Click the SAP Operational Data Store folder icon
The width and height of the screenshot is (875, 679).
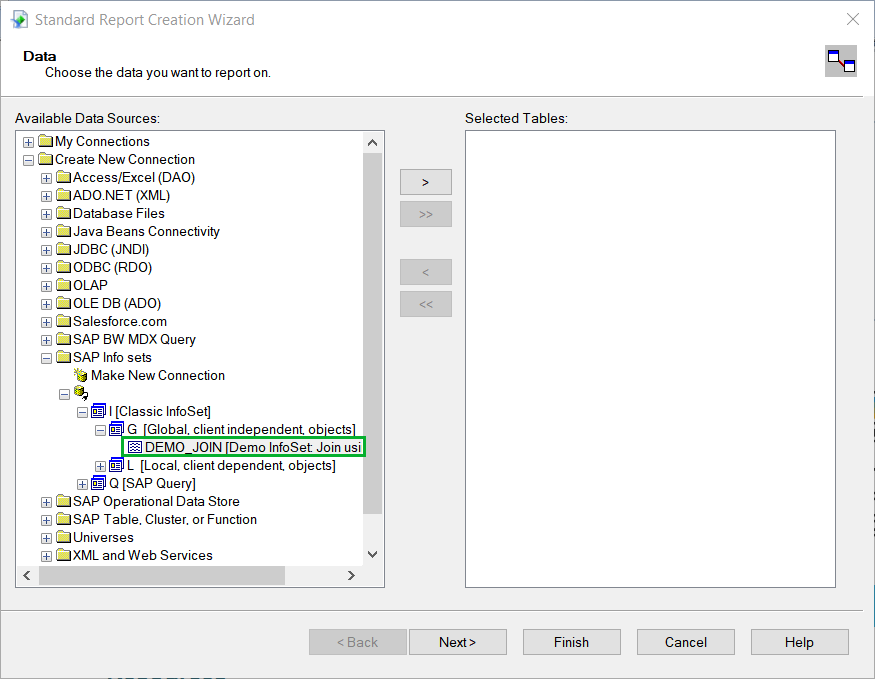click(x=64, y=501)
